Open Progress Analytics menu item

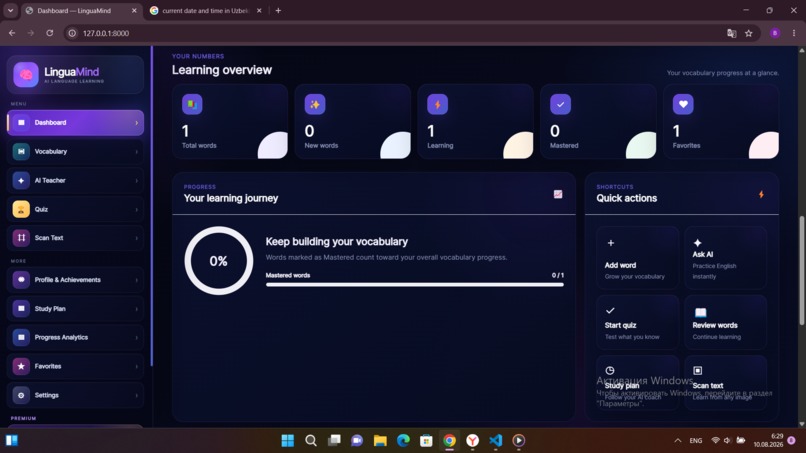[76, 337]
